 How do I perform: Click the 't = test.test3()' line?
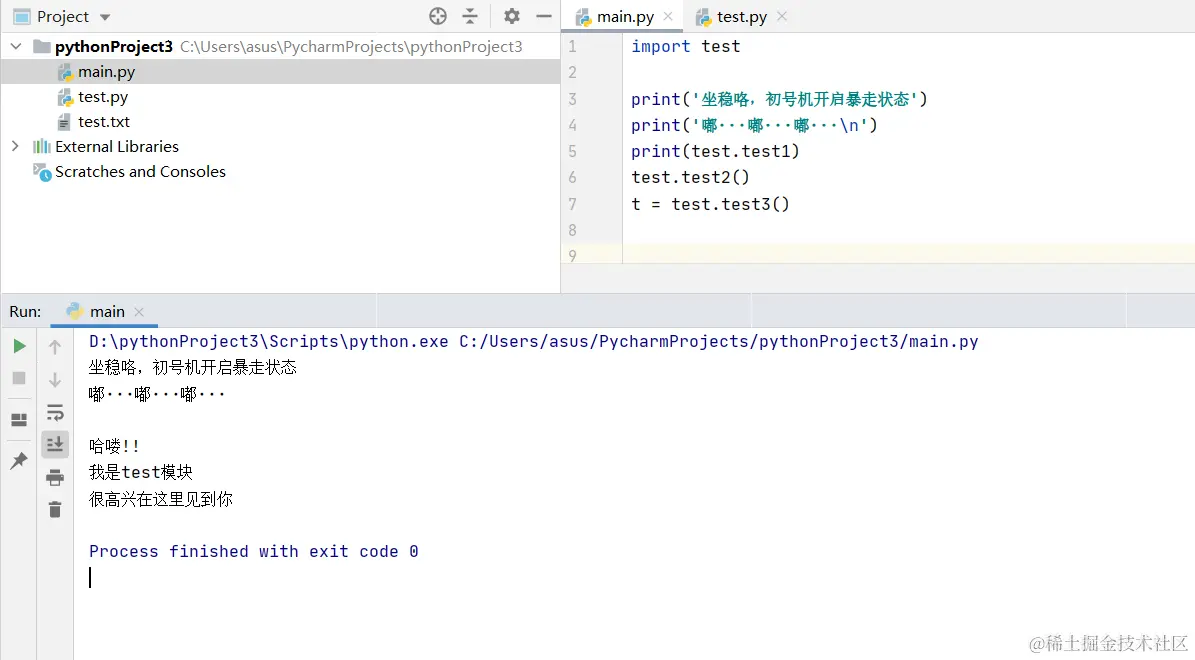tap(710, 203)
